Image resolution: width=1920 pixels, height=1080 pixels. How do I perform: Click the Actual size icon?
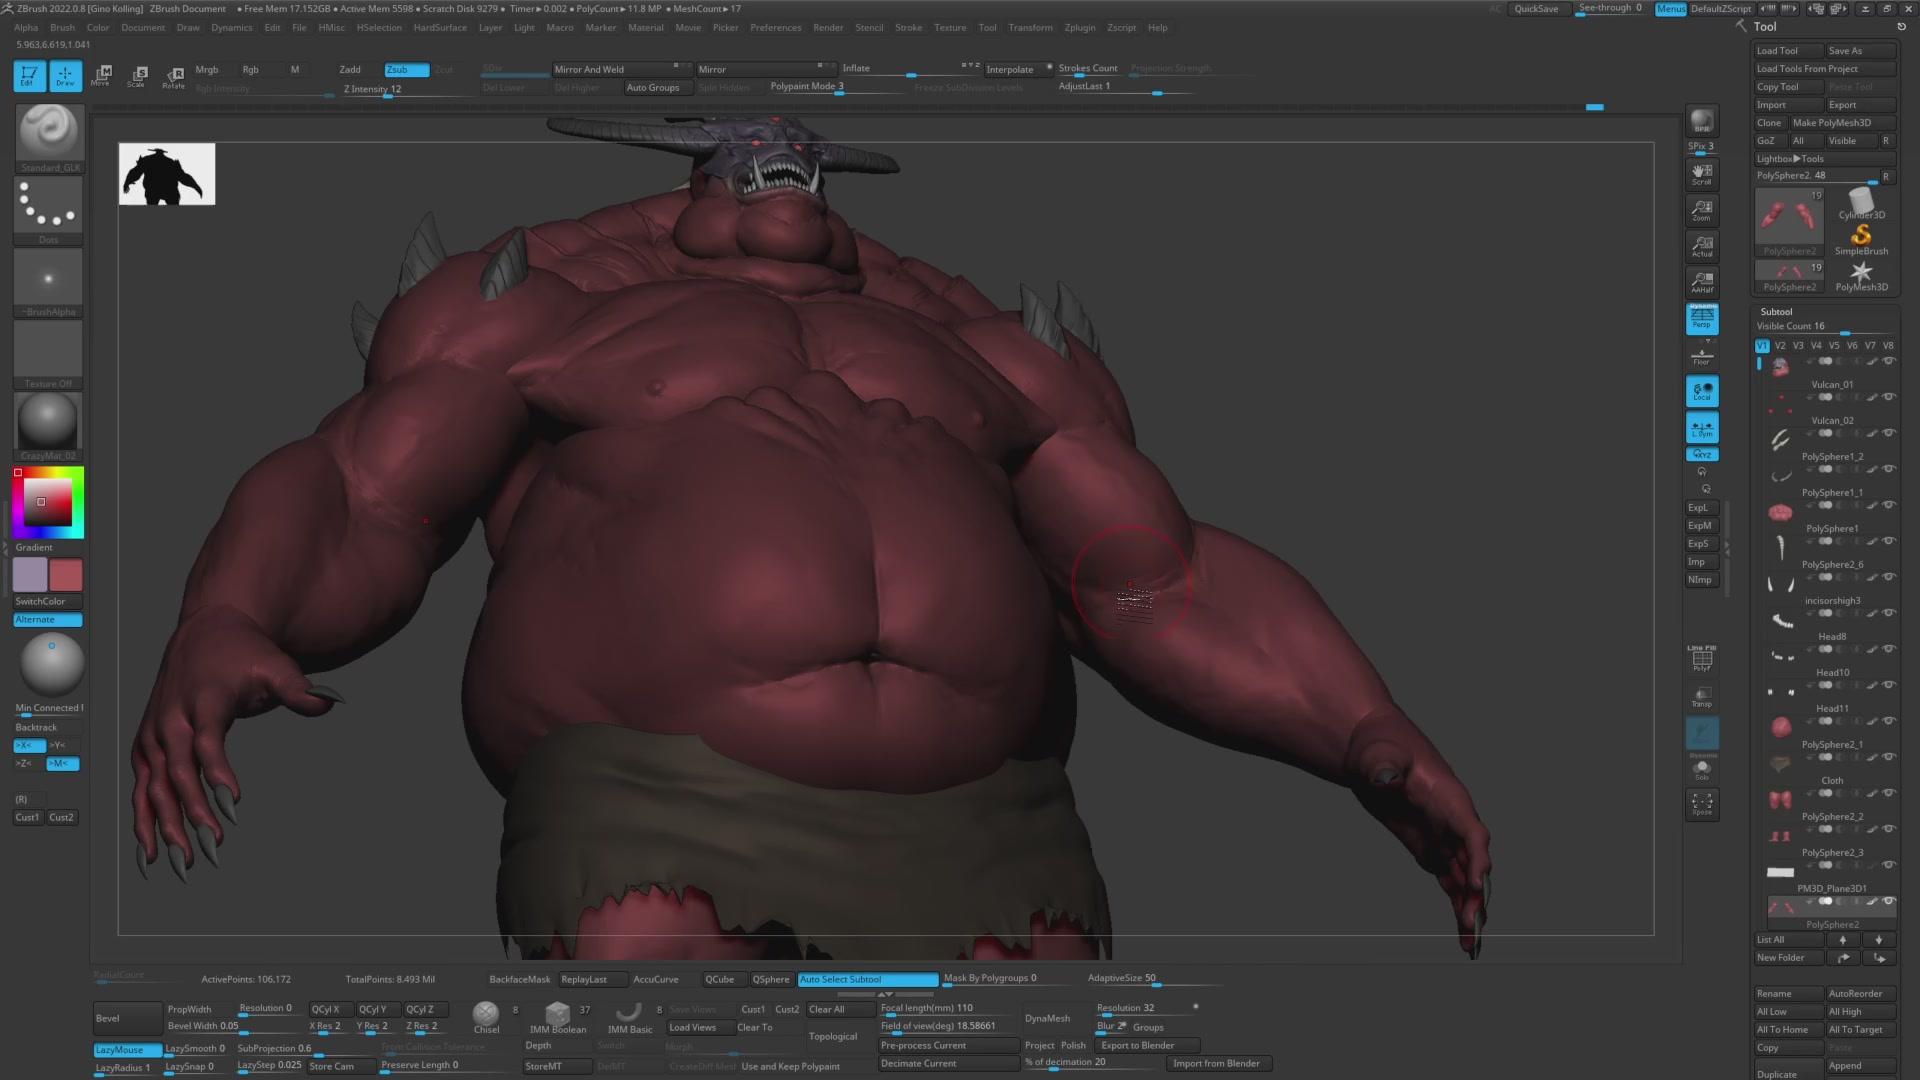pyautogui.click(x=1701, y=246)
